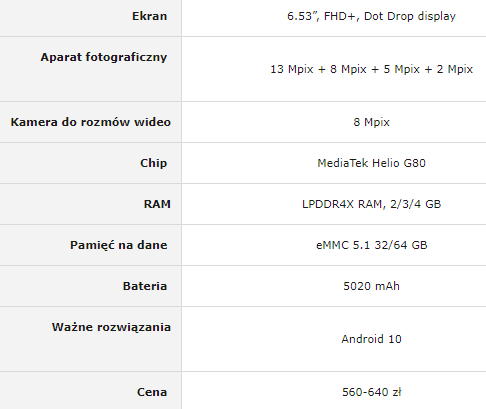Click the Bateria row label
The width and height of the screenshot is (486, 409).
pos(145,286)
